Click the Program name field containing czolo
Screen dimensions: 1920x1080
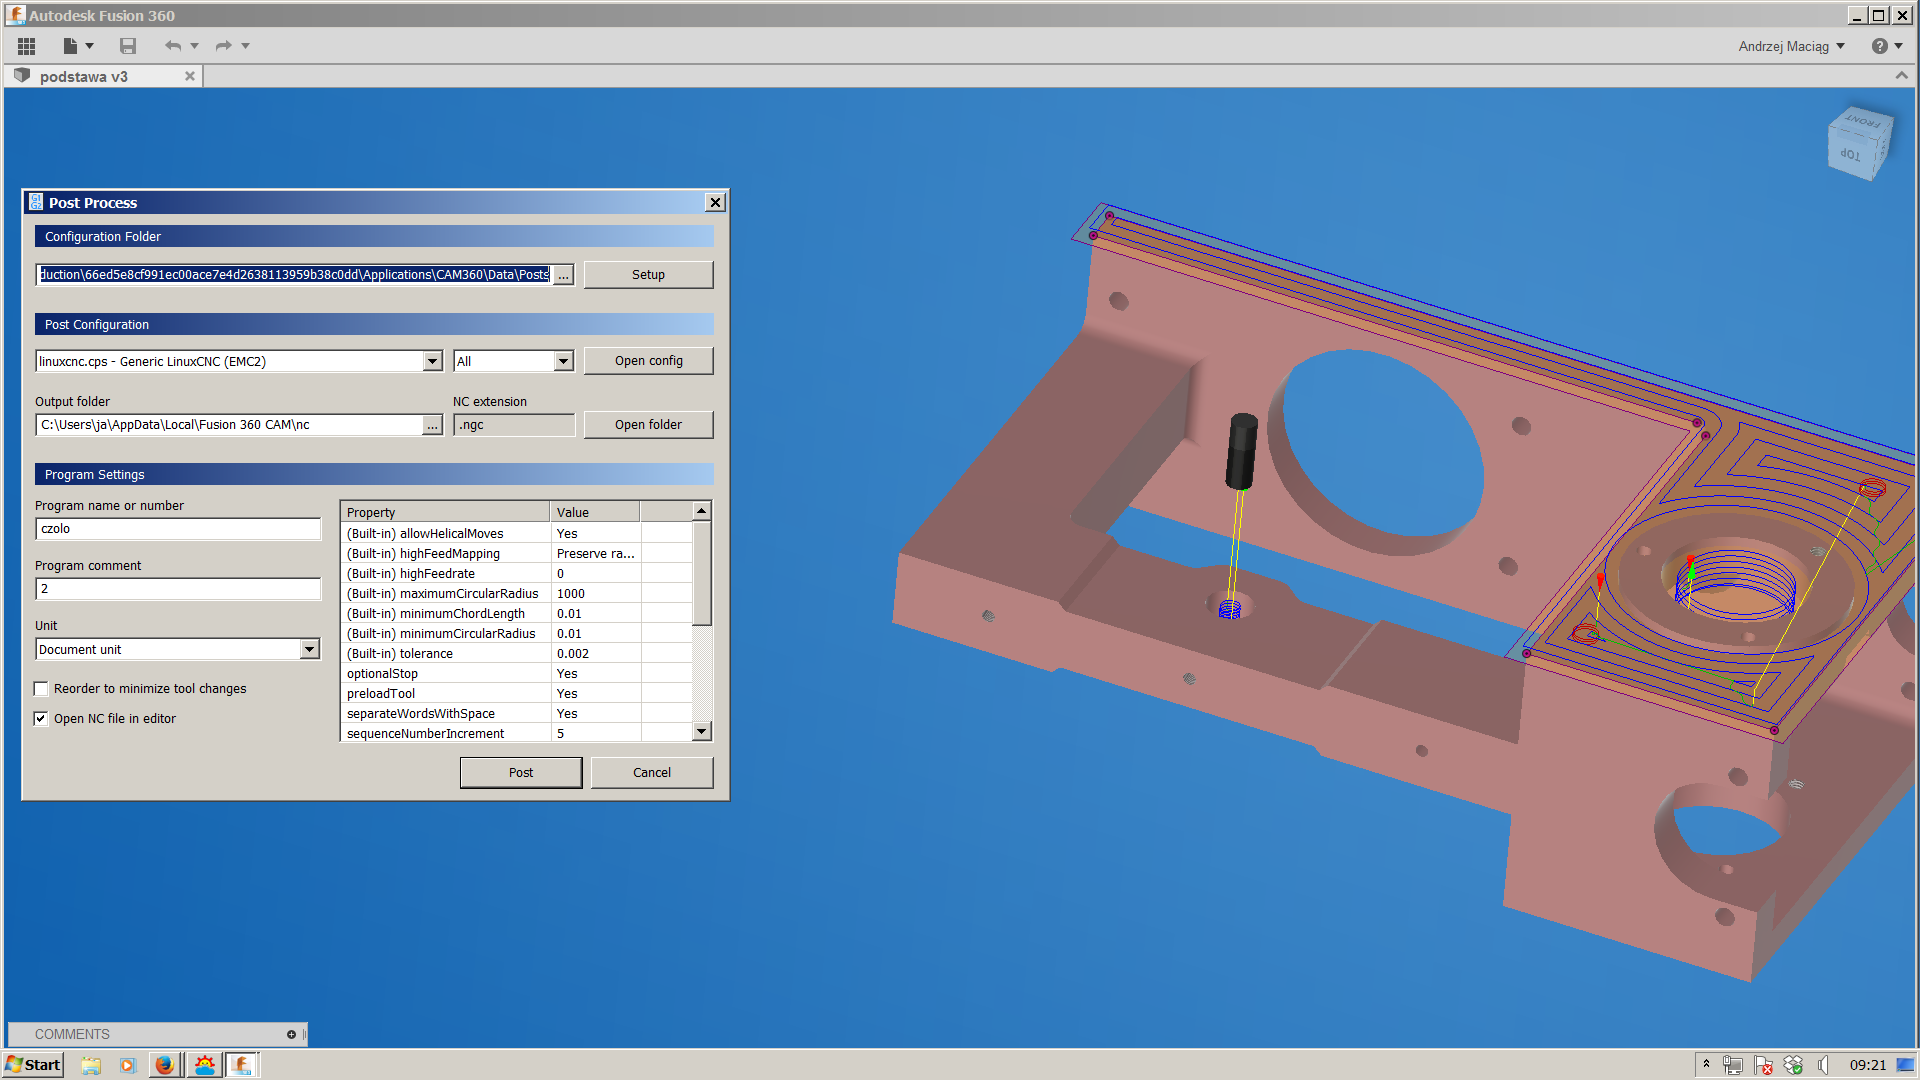pos(178,529)
